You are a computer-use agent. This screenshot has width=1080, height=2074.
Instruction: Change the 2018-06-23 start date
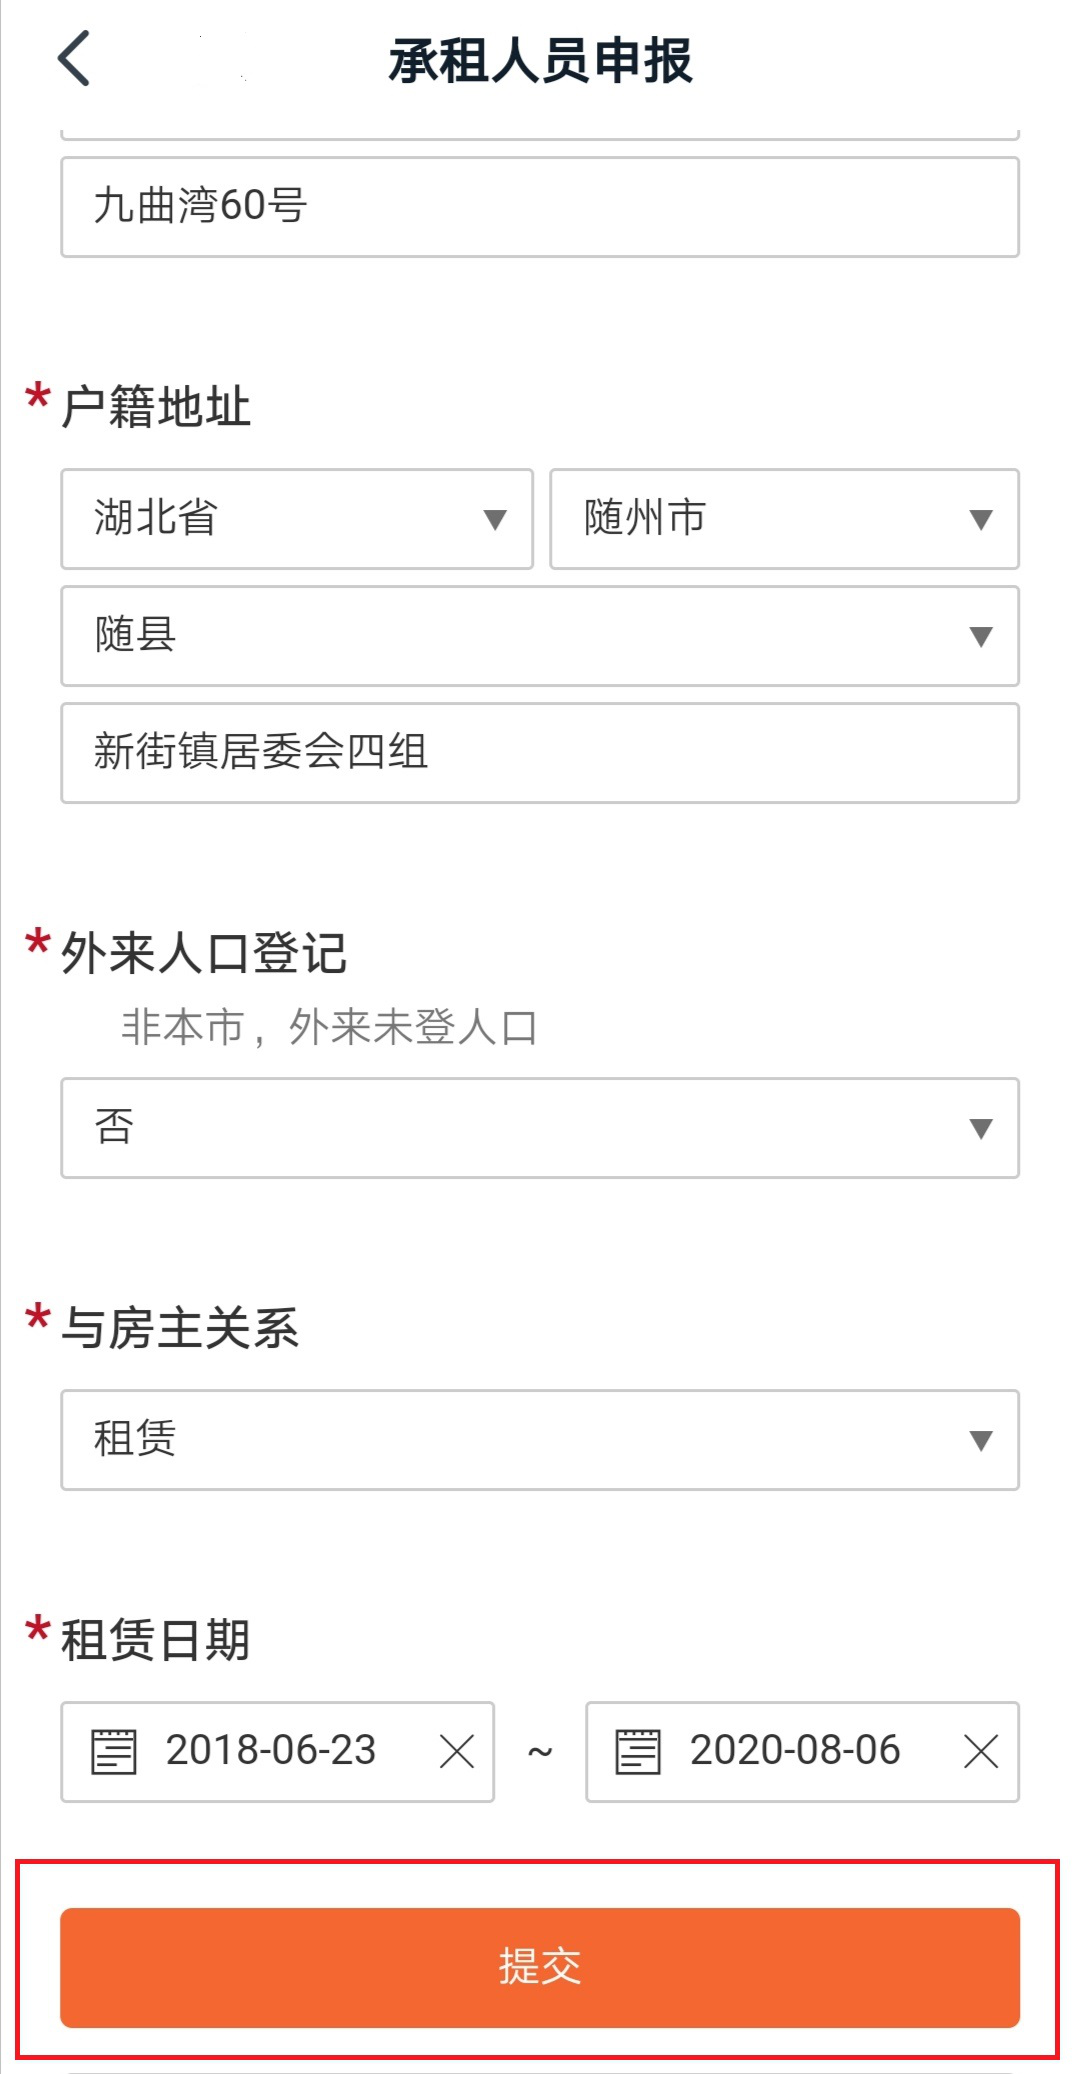coord(271,1751)
